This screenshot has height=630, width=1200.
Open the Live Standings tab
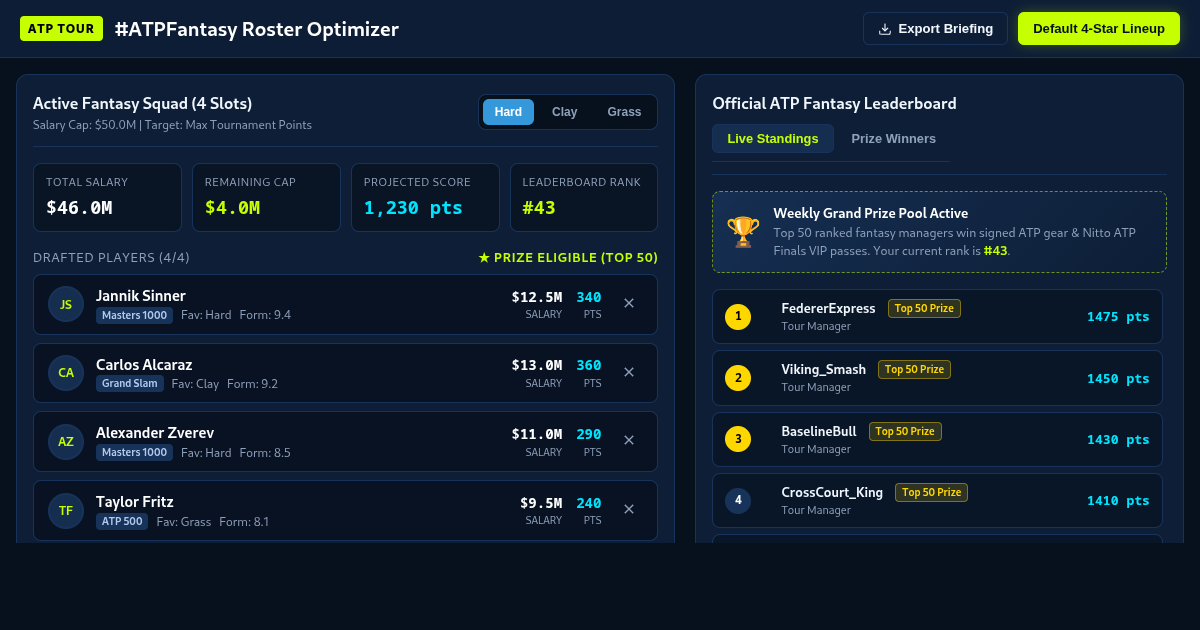pos(773,138)
